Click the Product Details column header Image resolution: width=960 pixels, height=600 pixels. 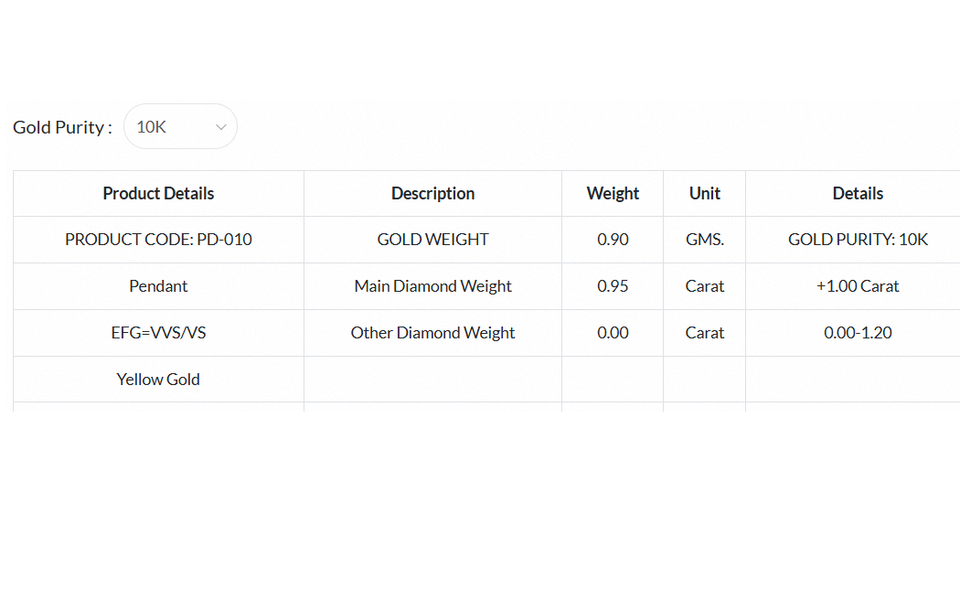point(158,193)
